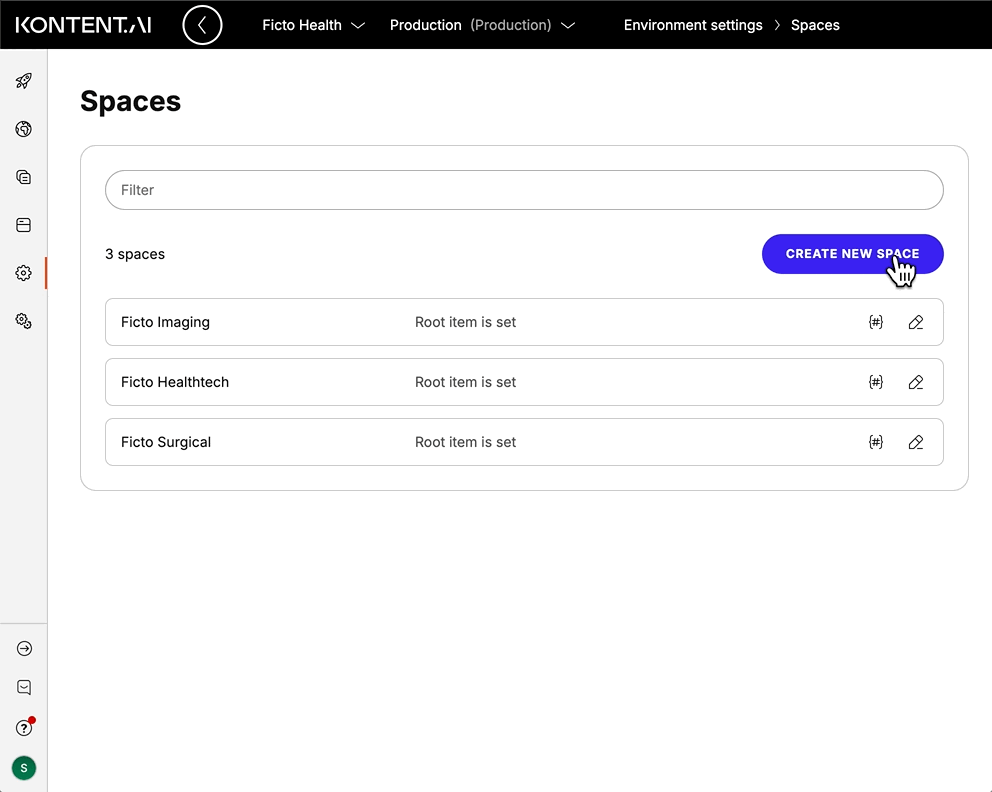
Task: Click the Filter input field
Action: coord(524,190)
